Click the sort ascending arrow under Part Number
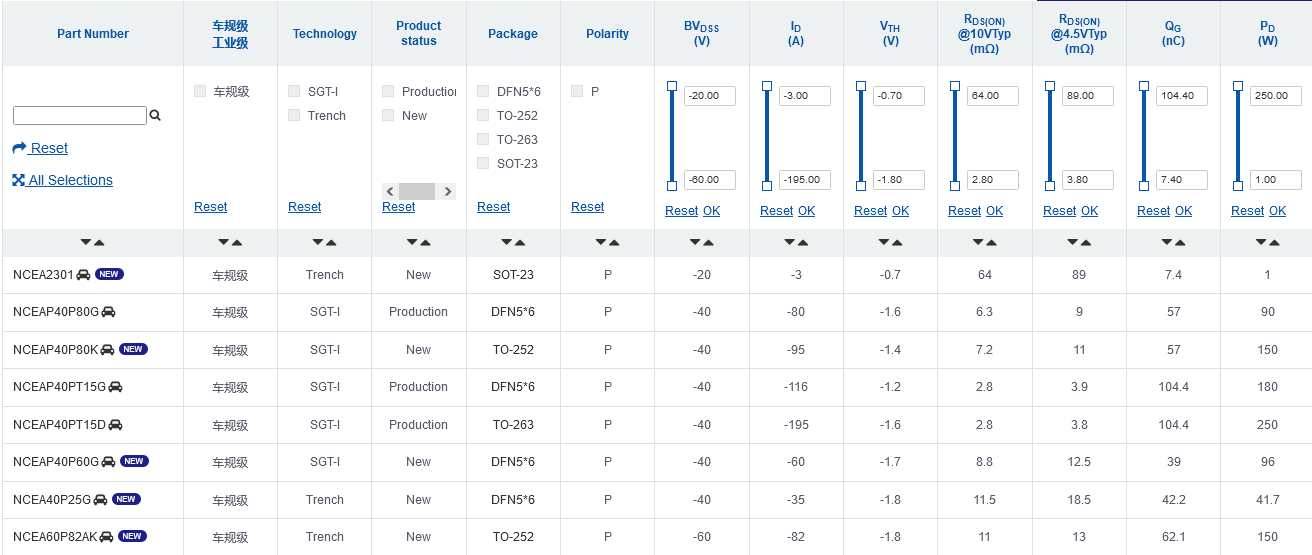Screen dimensions: 1312x555 (99, 243)
